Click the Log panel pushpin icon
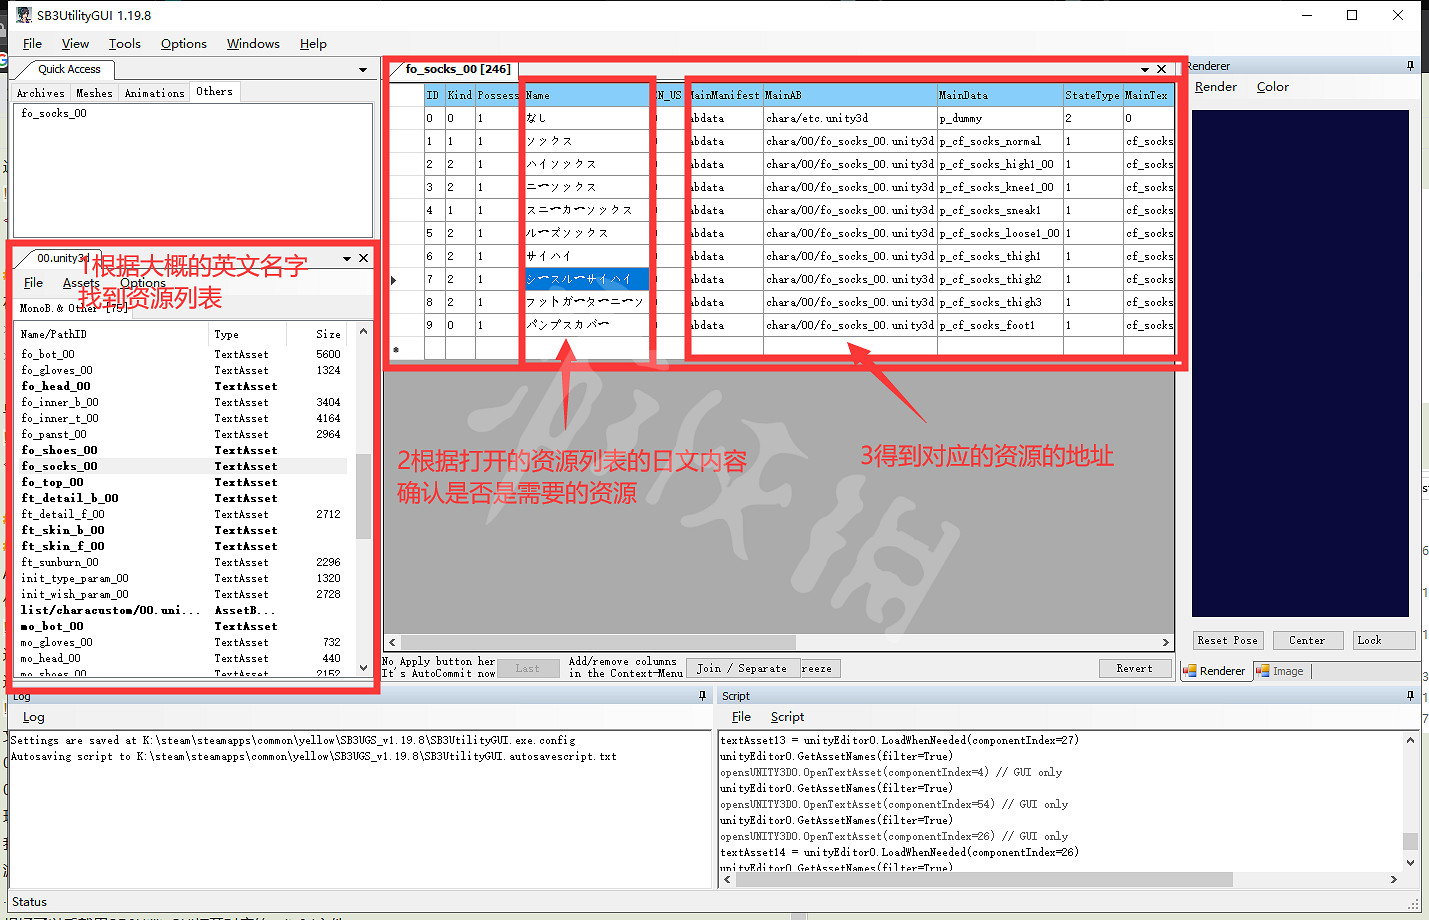The width and height of the screenshot is (1429, 920). (x=702, y=695)
